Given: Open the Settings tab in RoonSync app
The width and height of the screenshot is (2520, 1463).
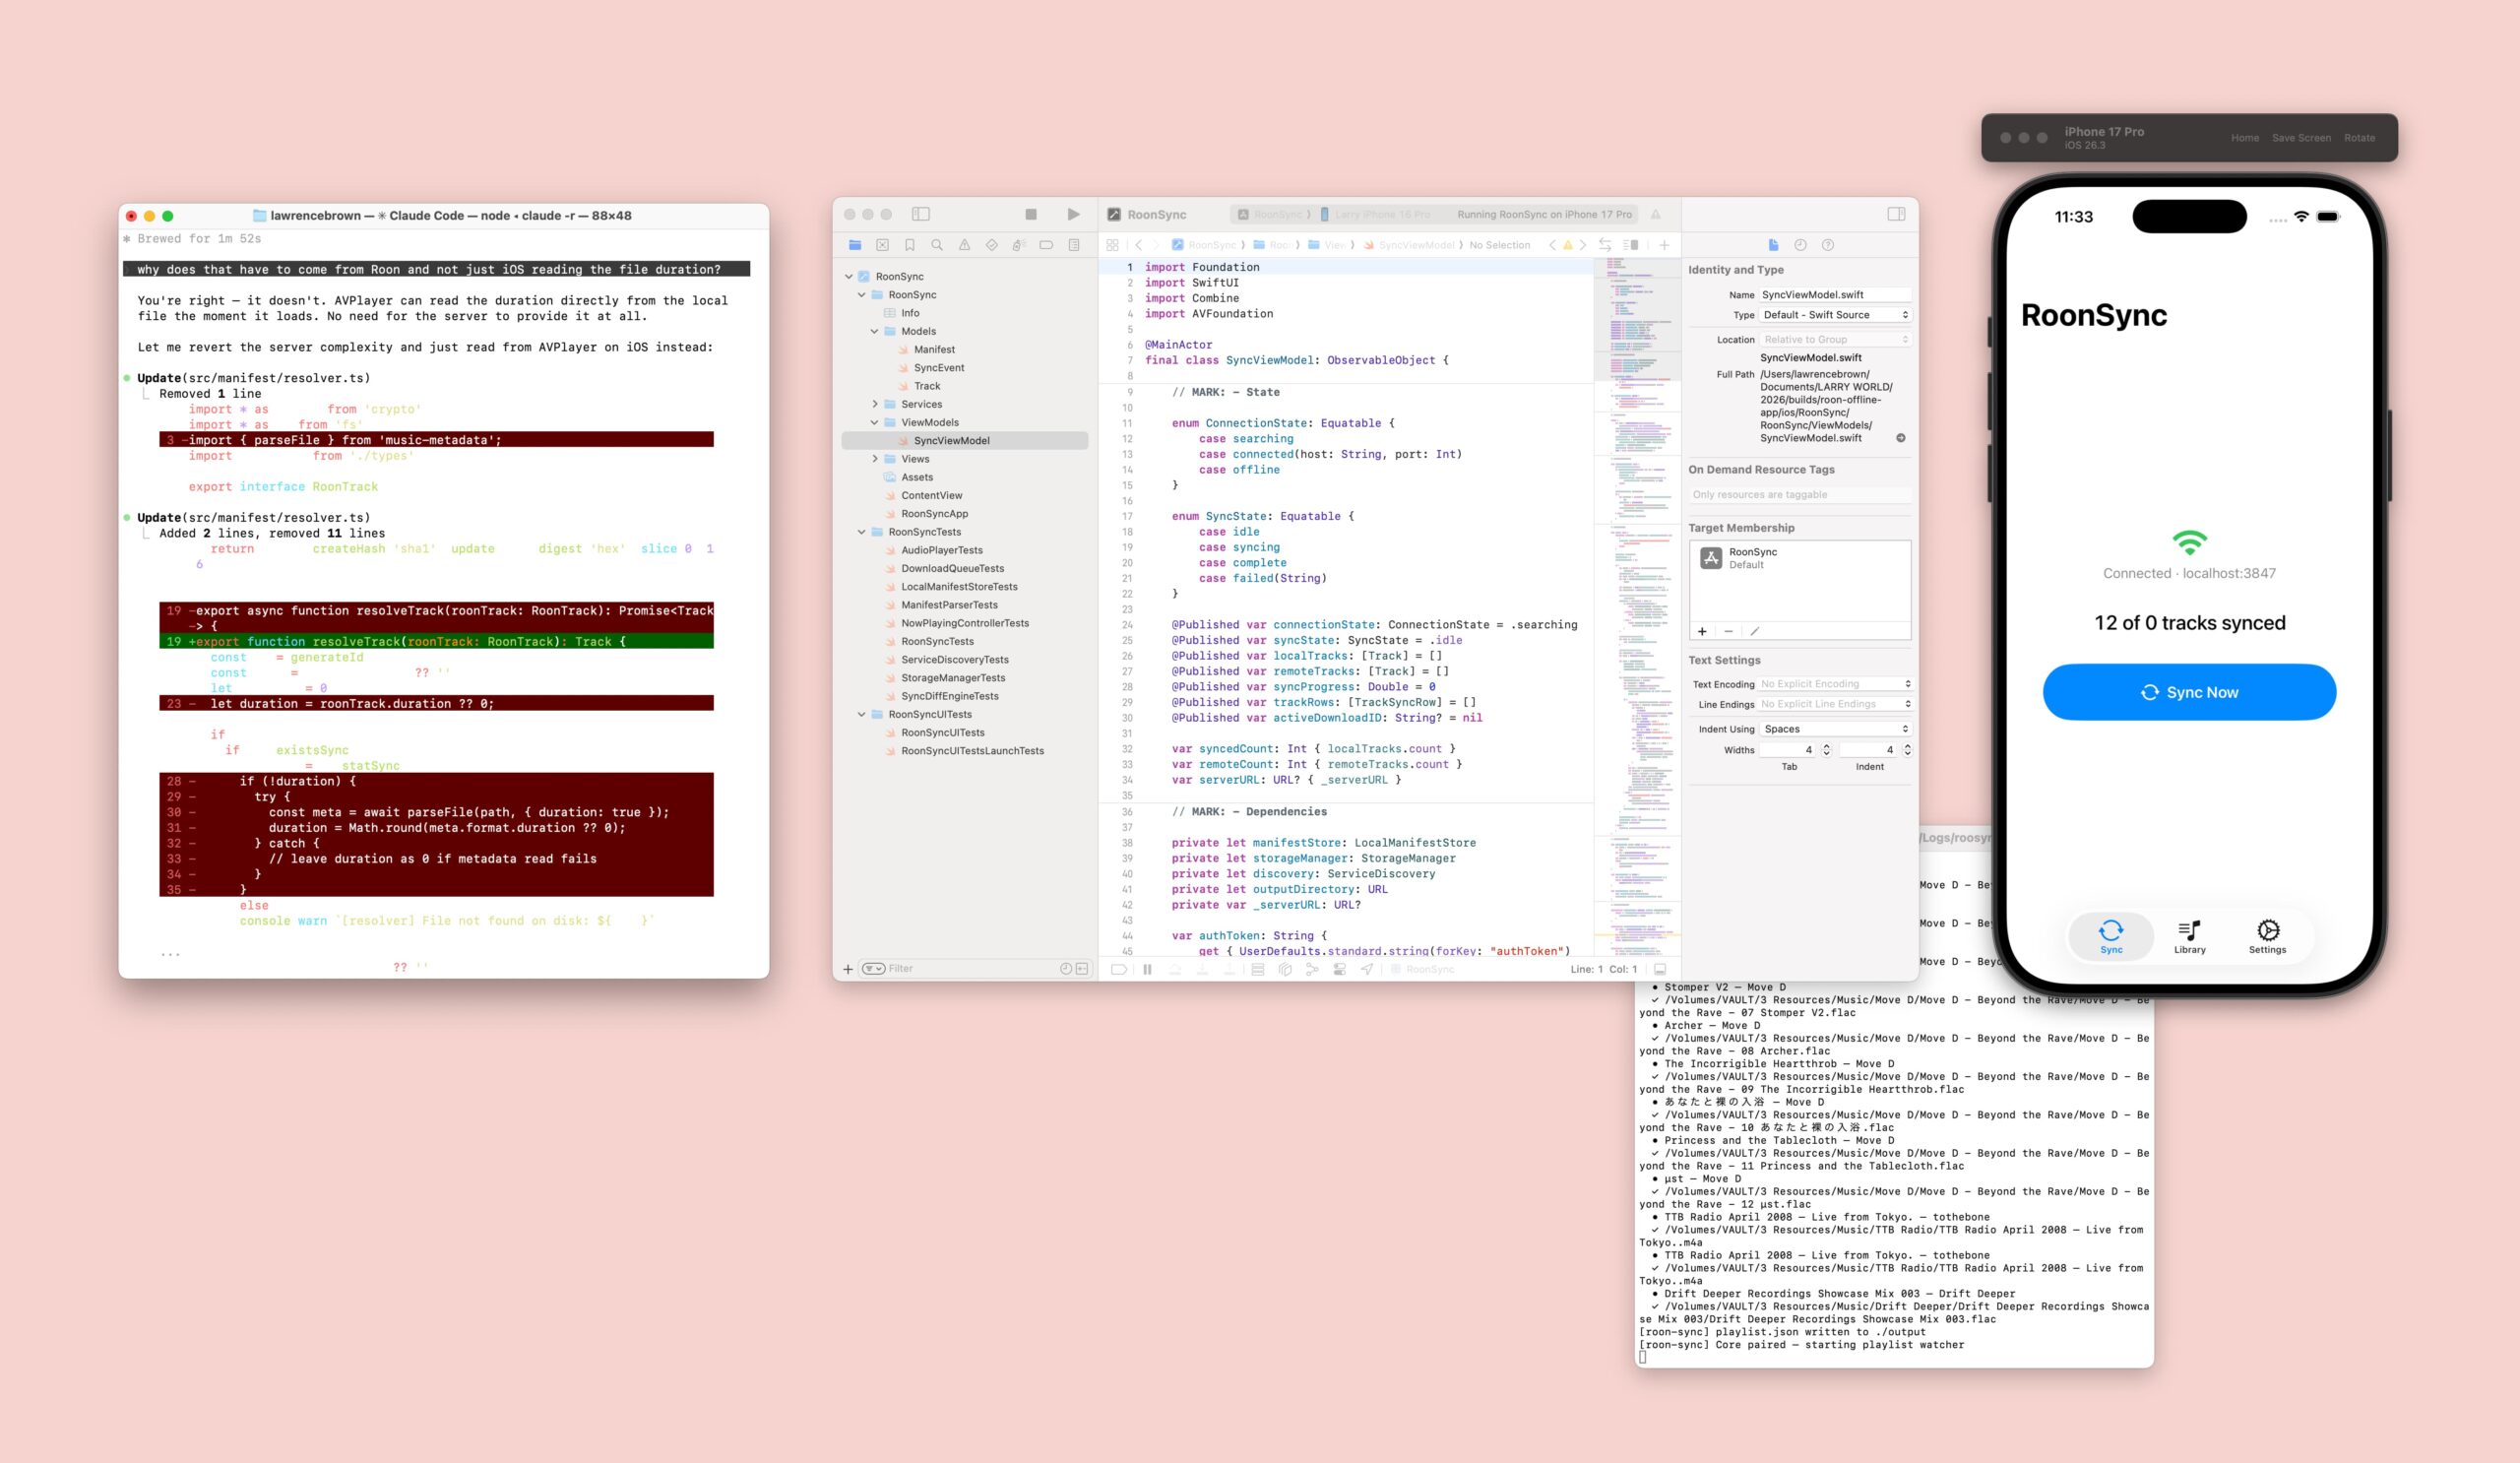Looking at the screenshot, I should pyautogui.click(x=2267, y=937).
